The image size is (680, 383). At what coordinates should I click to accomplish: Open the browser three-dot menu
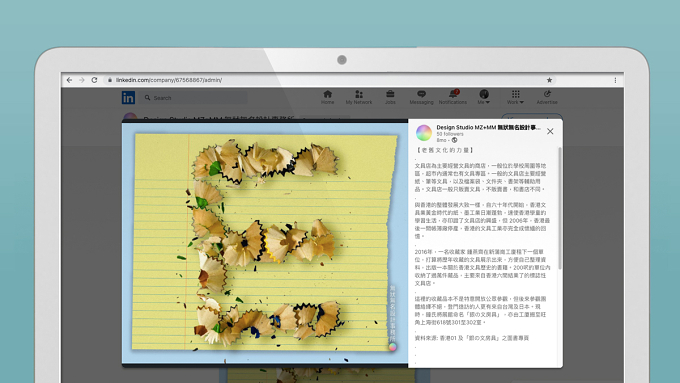(x=615, y=80)
